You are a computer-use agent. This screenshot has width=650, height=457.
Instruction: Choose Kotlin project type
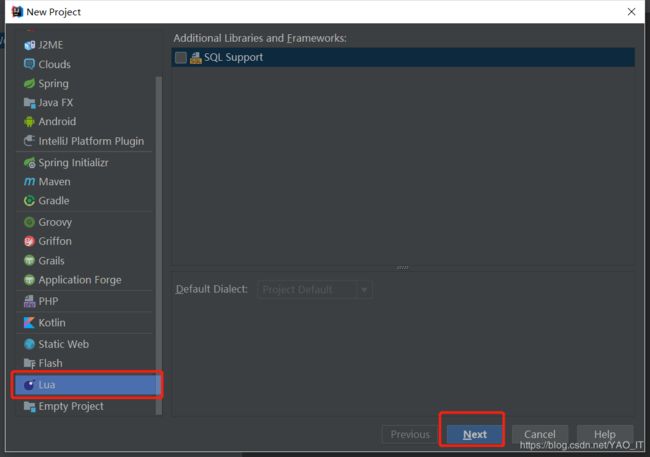click(x=85, y=323)
